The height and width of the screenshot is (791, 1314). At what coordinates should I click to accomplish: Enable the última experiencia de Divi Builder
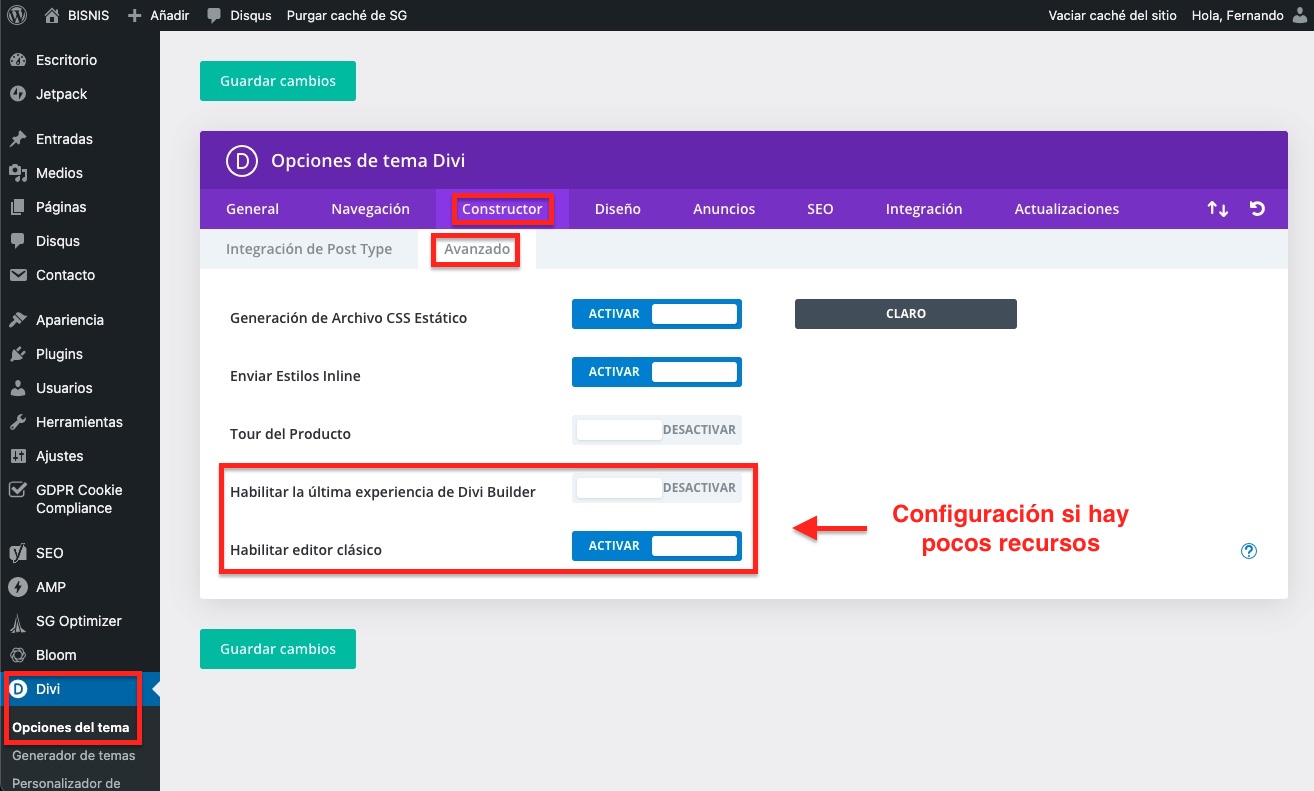pos(656,488)
